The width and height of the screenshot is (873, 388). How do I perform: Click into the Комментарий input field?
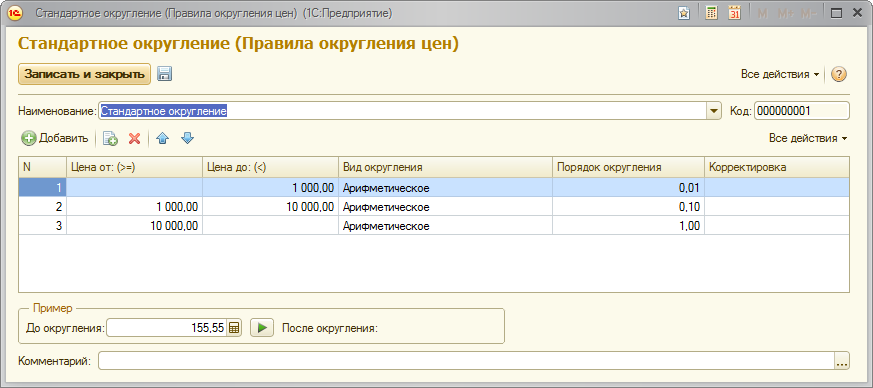[467, 361]
